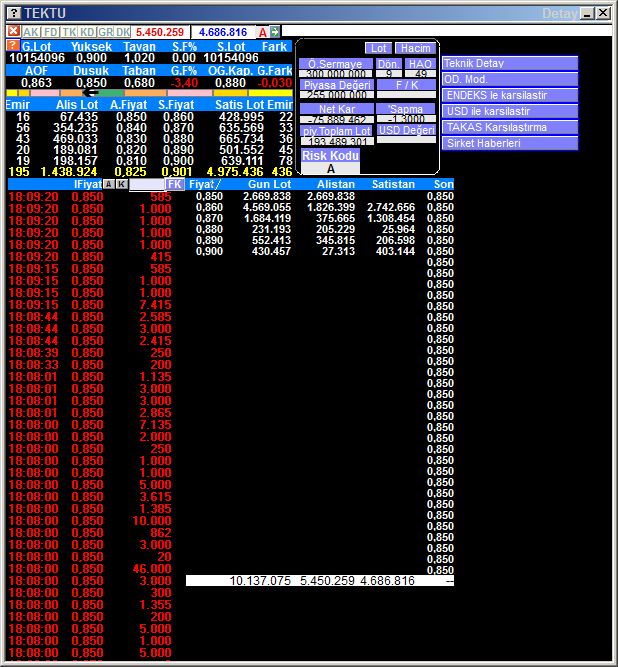Click the Net Kar label
Image resolution: width=618 pixels, height=667 pixels.
[337, 109]
